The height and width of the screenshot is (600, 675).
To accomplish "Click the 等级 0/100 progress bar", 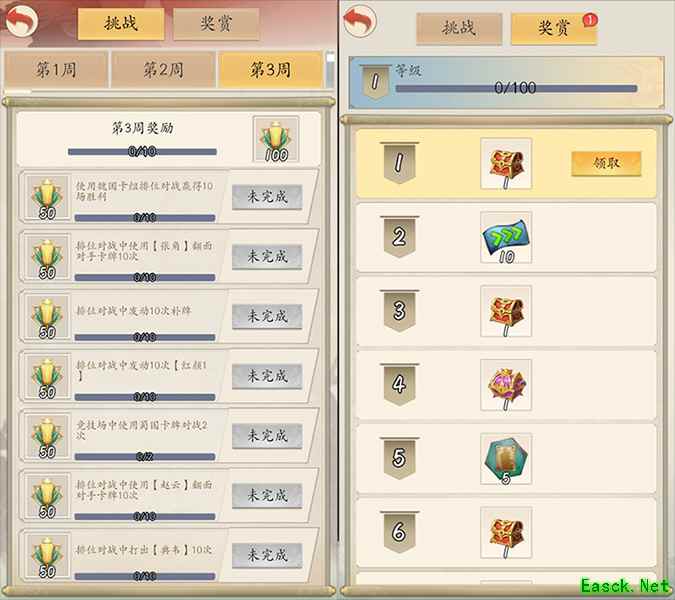I will [516, 89].
